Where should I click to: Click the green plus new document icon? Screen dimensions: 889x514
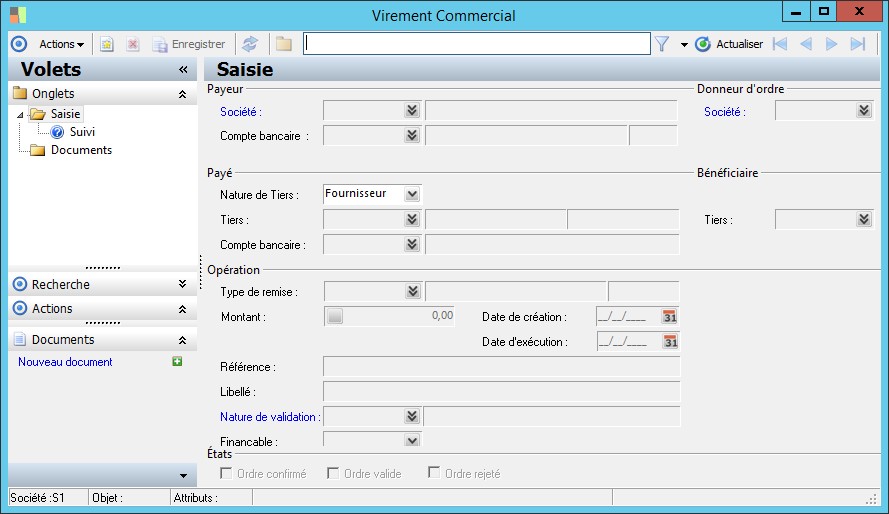[177, 362]
